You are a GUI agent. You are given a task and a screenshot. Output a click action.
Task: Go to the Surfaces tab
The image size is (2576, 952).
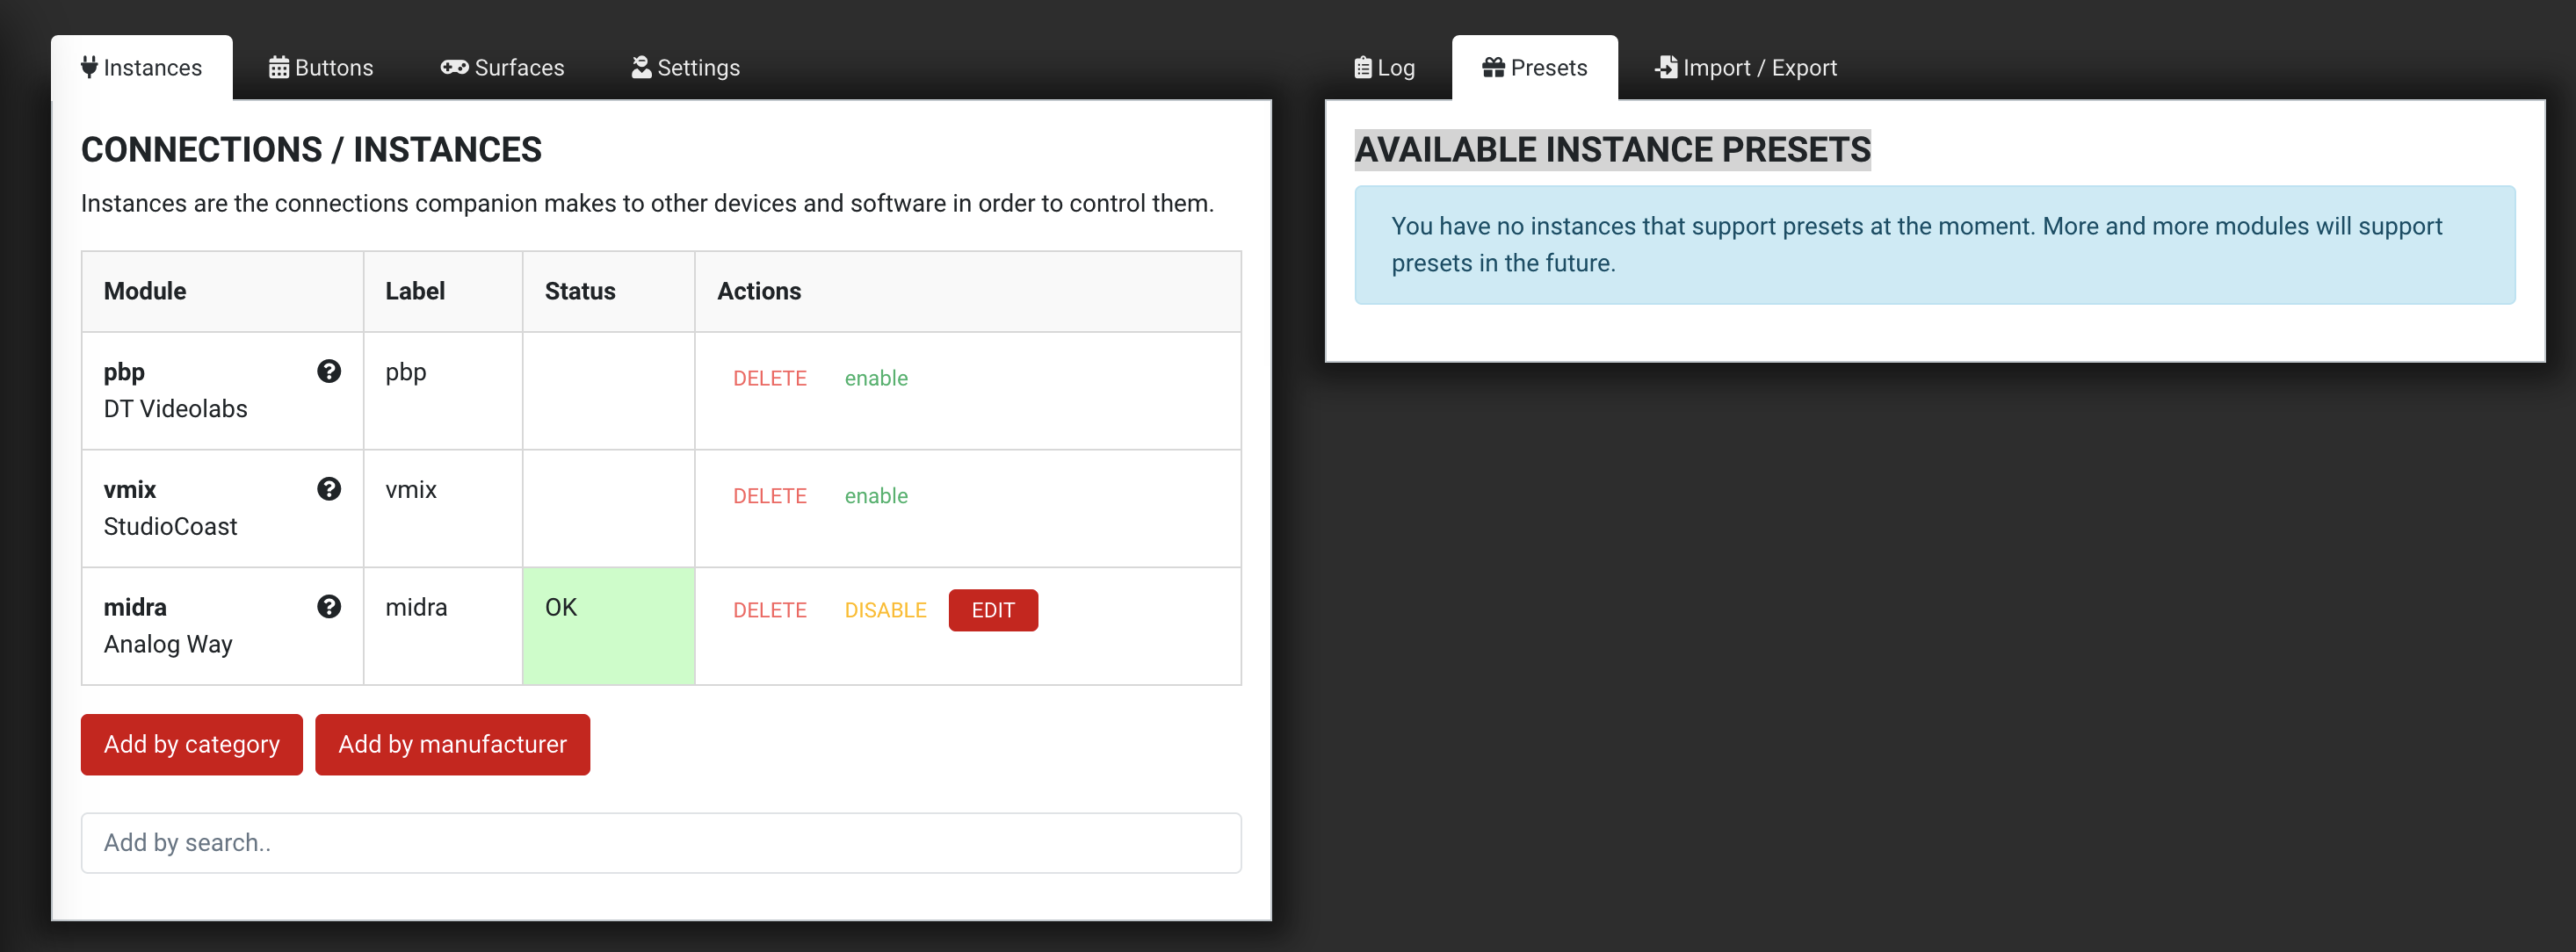click(x=502, y=67)
